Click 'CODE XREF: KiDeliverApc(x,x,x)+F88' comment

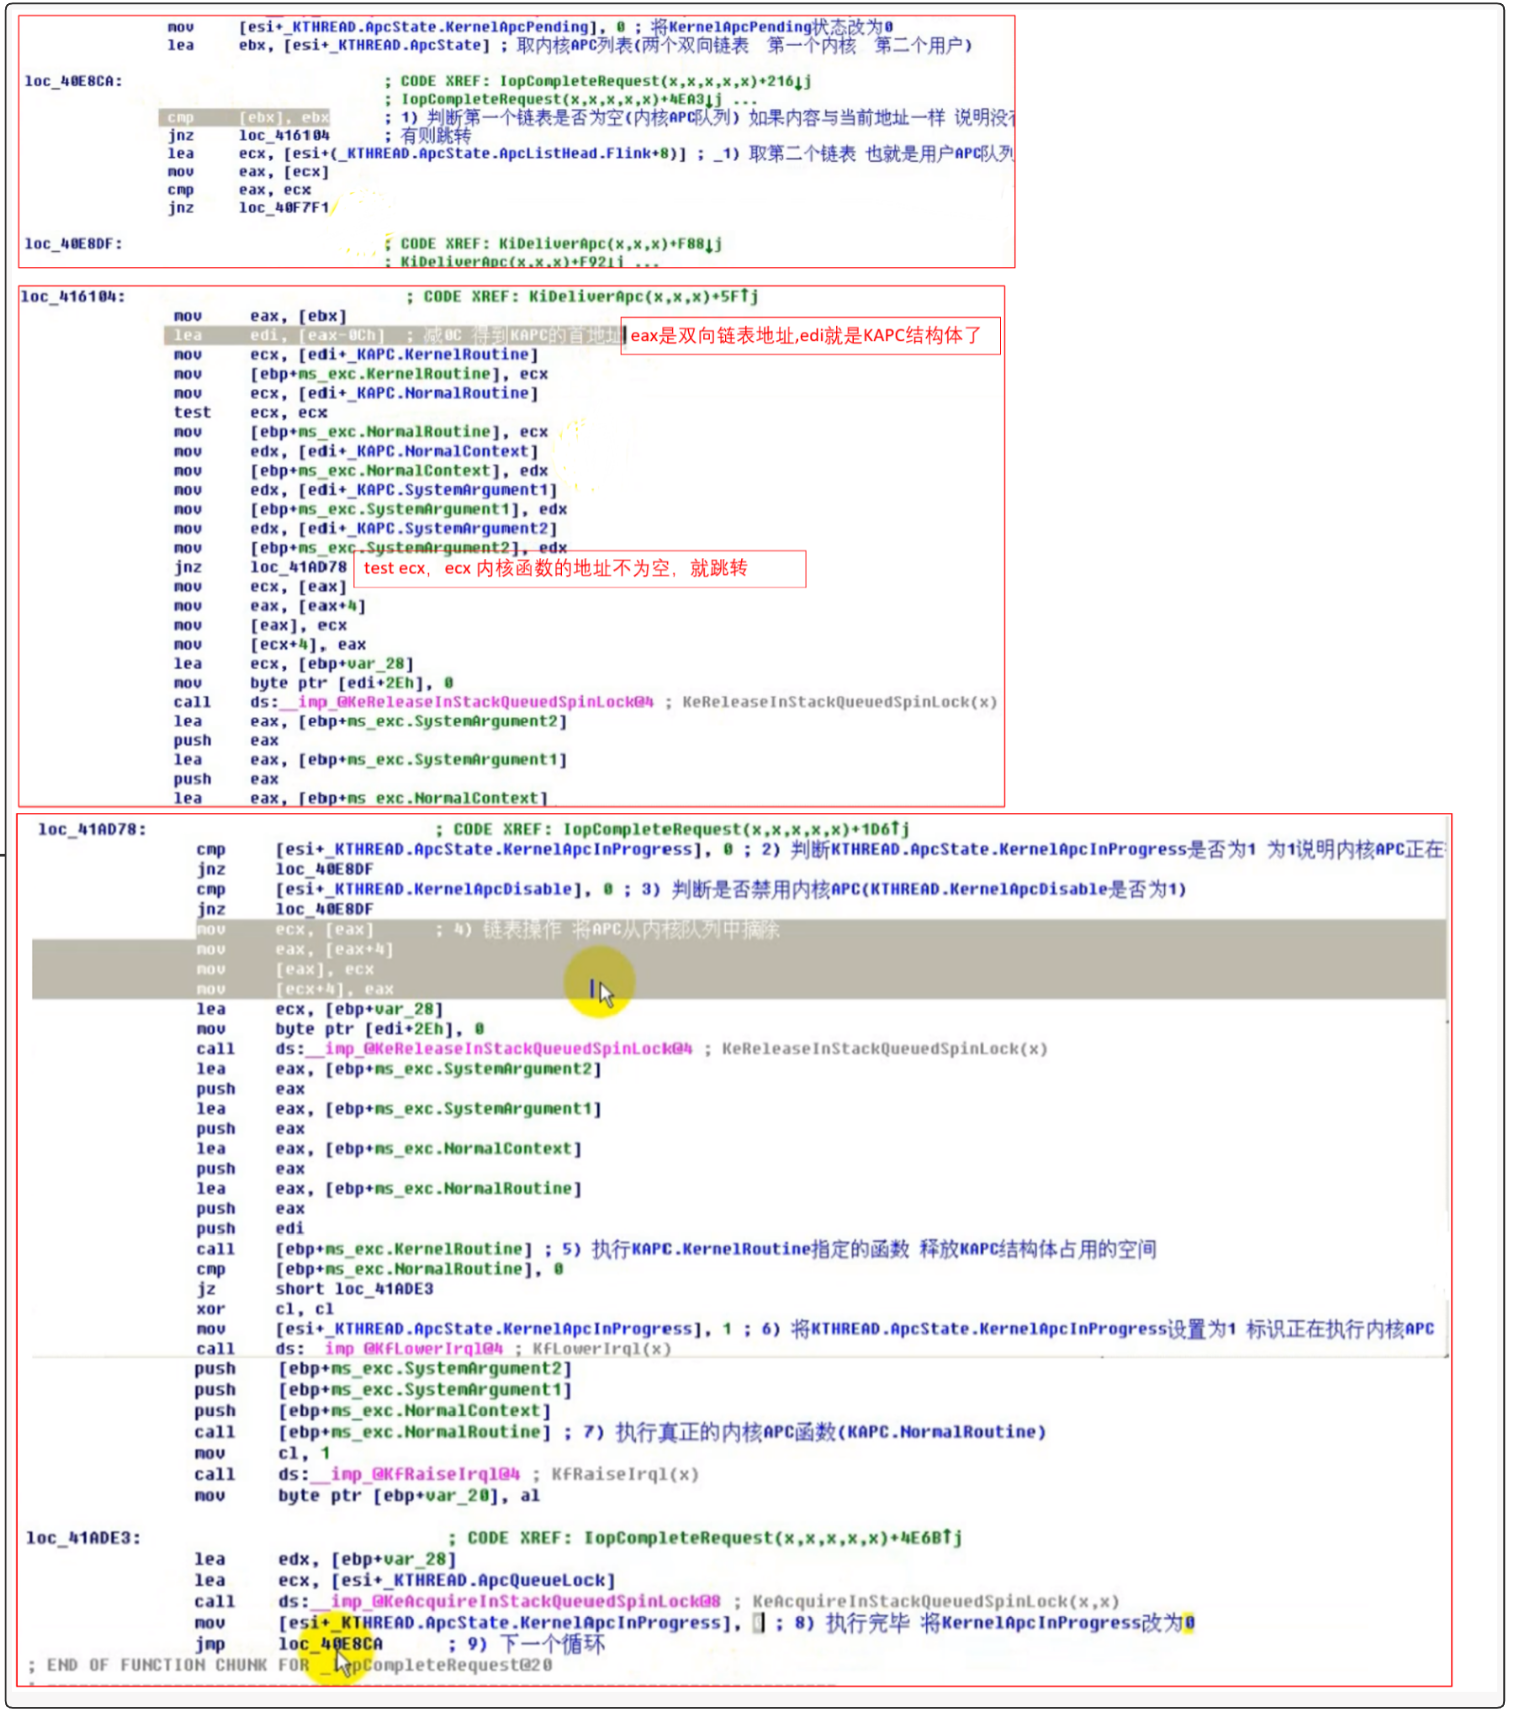click(554, 243)
